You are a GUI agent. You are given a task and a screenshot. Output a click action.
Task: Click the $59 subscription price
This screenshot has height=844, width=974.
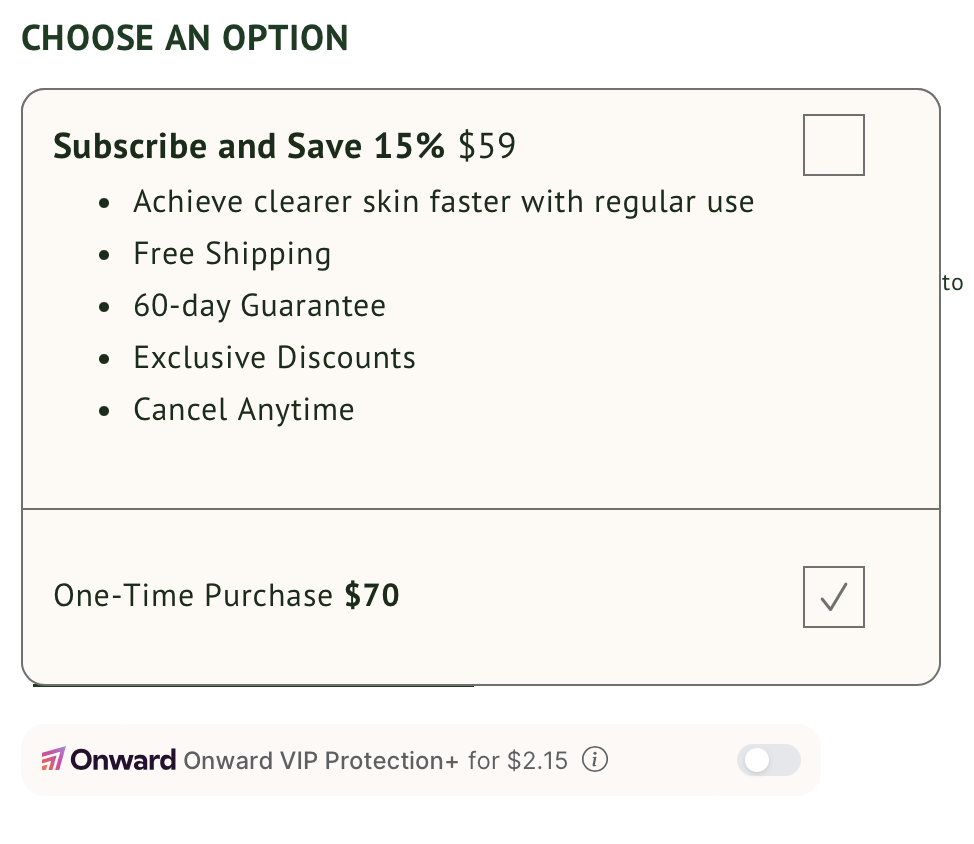pos(487,147)
